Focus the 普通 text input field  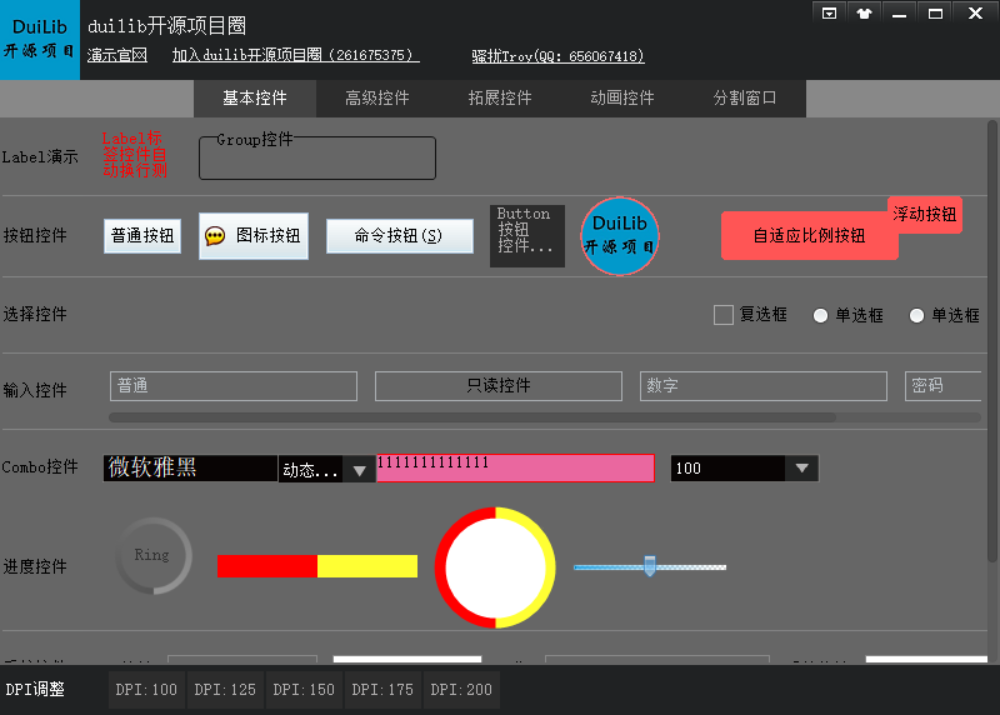tap(233, 386)
